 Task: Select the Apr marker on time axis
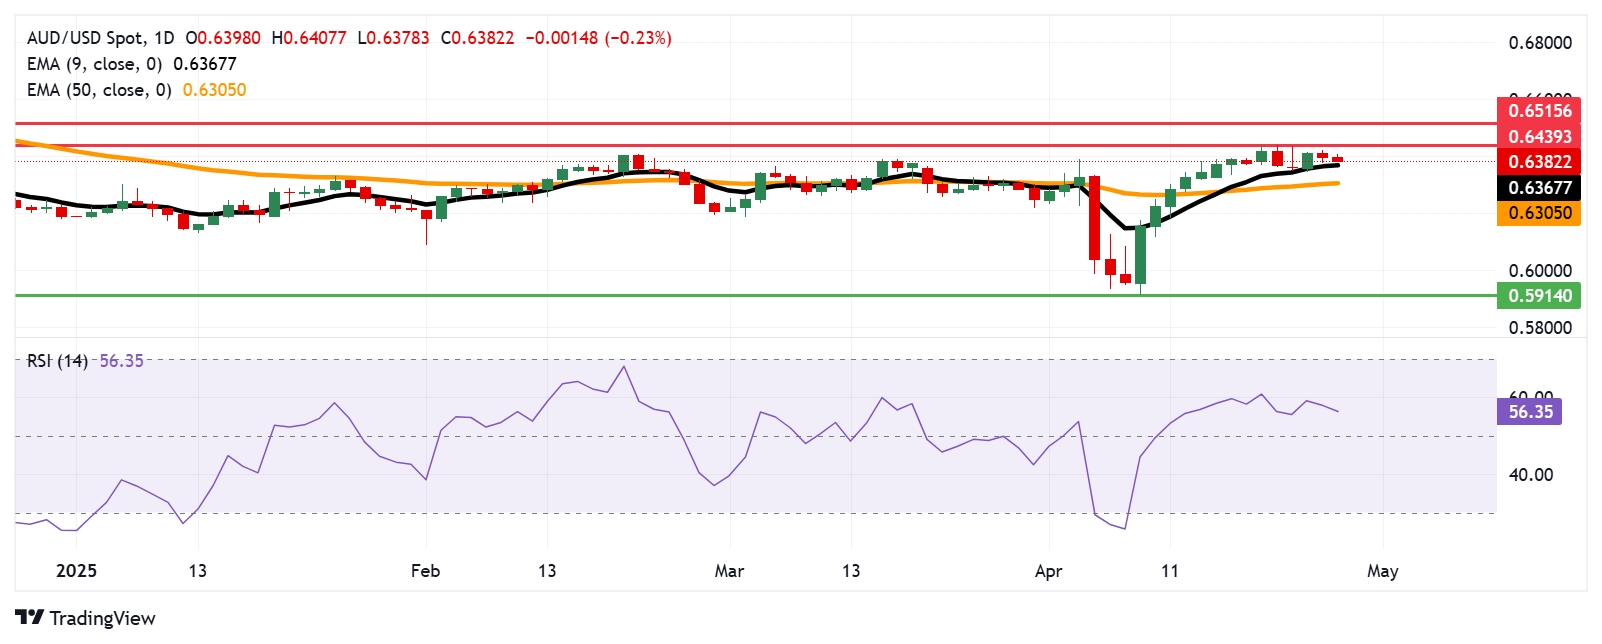(1048, 571)
